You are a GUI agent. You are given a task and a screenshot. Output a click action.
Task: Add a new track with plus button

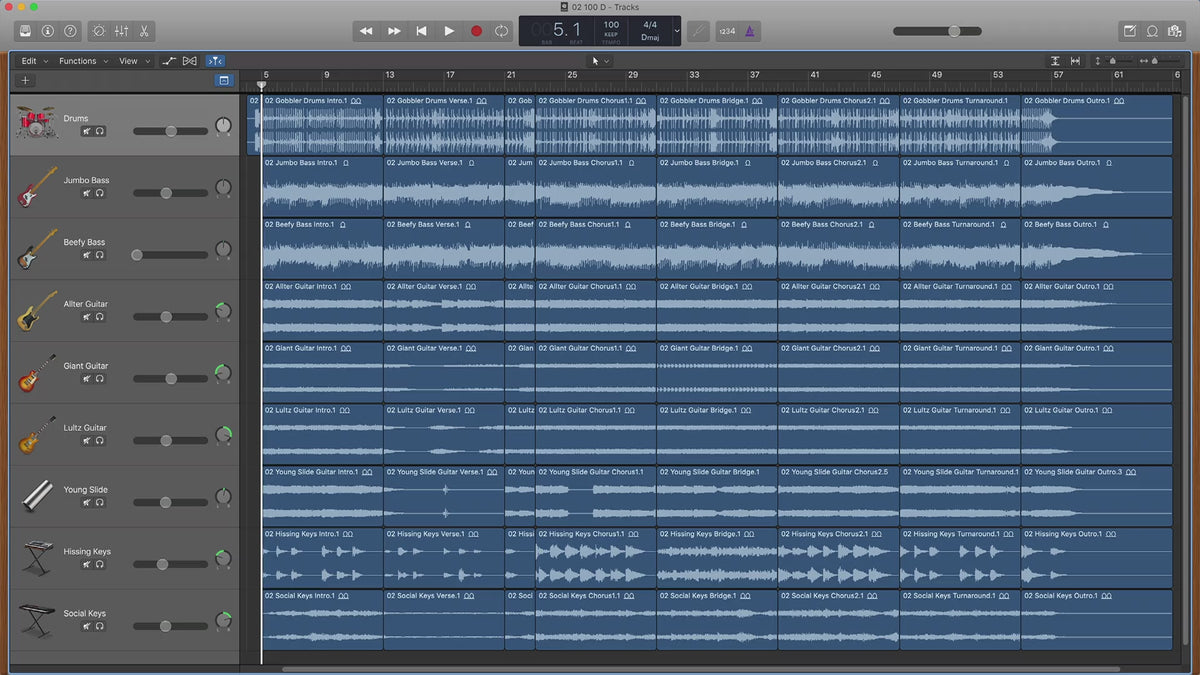pyautogui.click(x=26, y=80)
